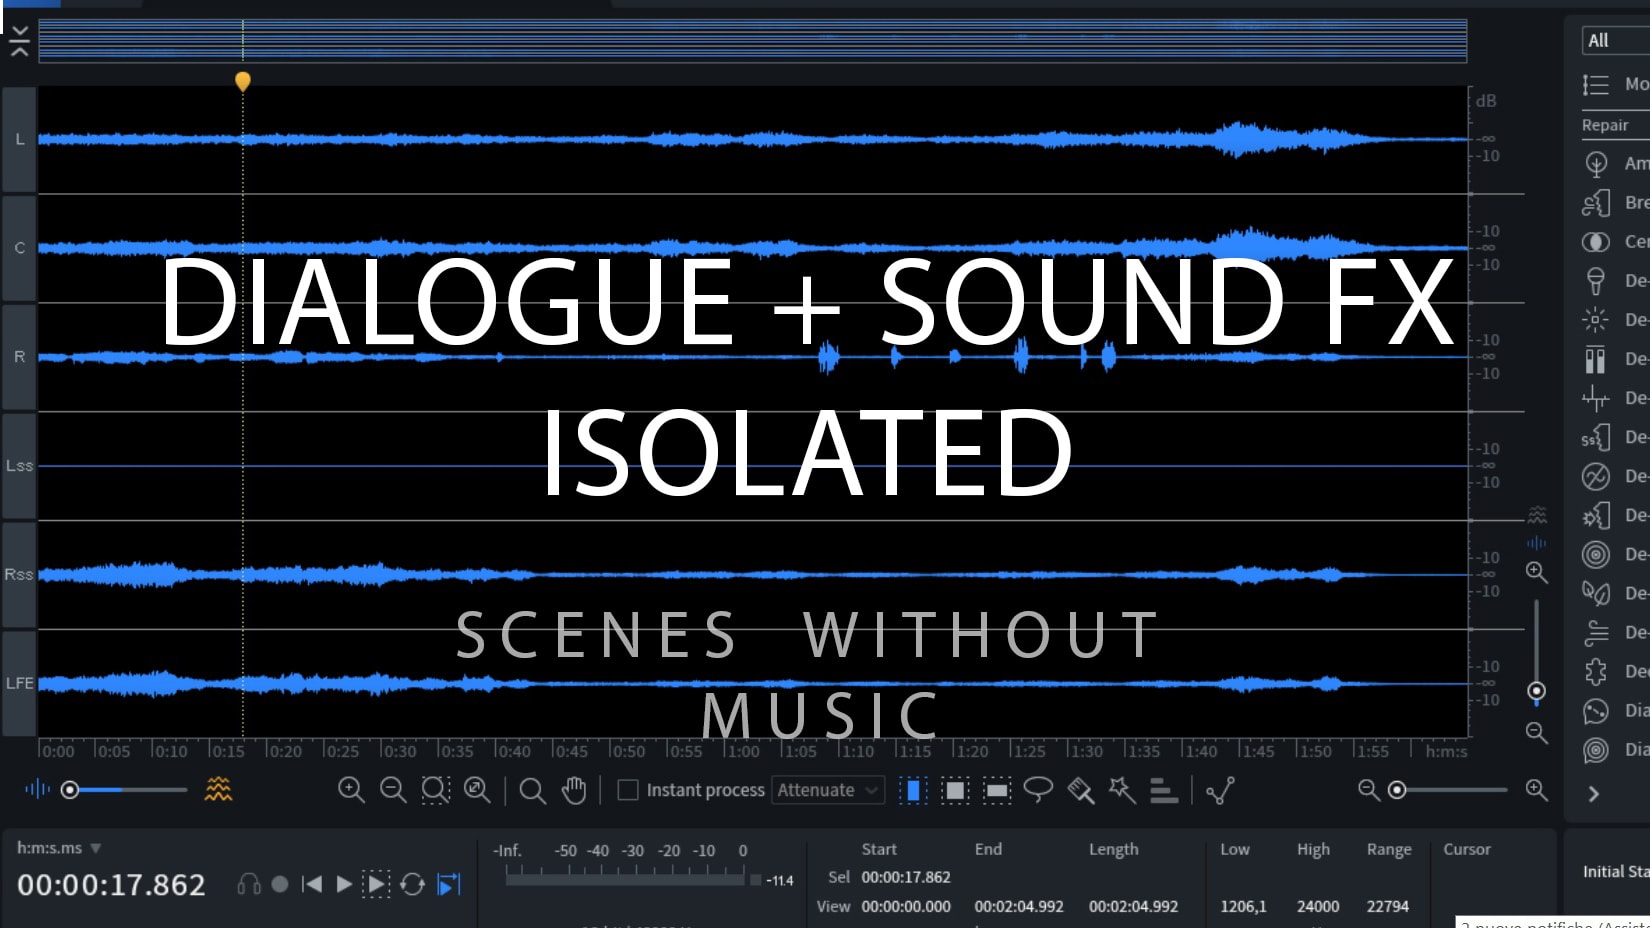Open the De-hum module

tap(1596, 476)
